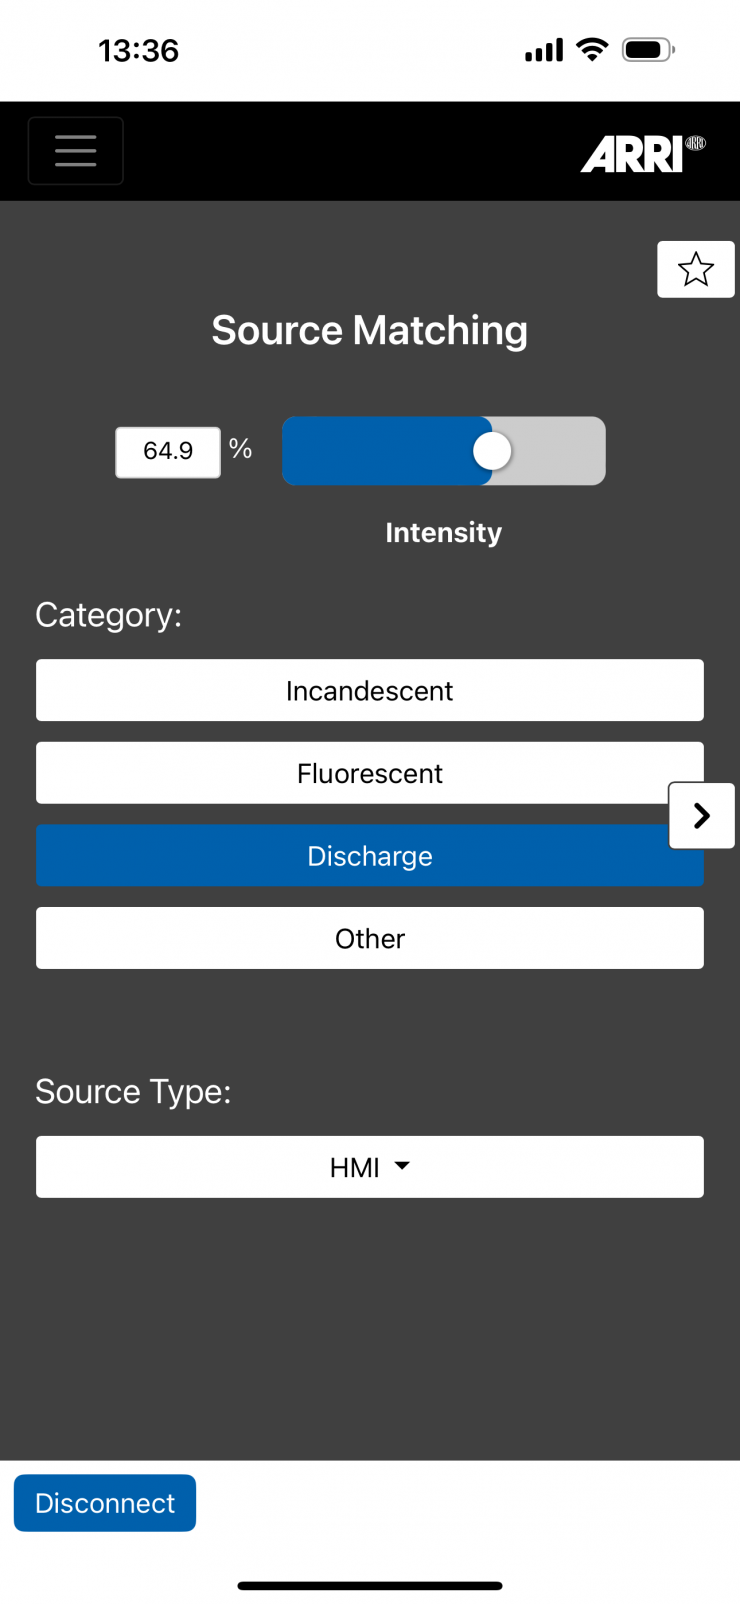Click the Intensity label under slider
The image size is (740, 1604).
click(443, 533)
